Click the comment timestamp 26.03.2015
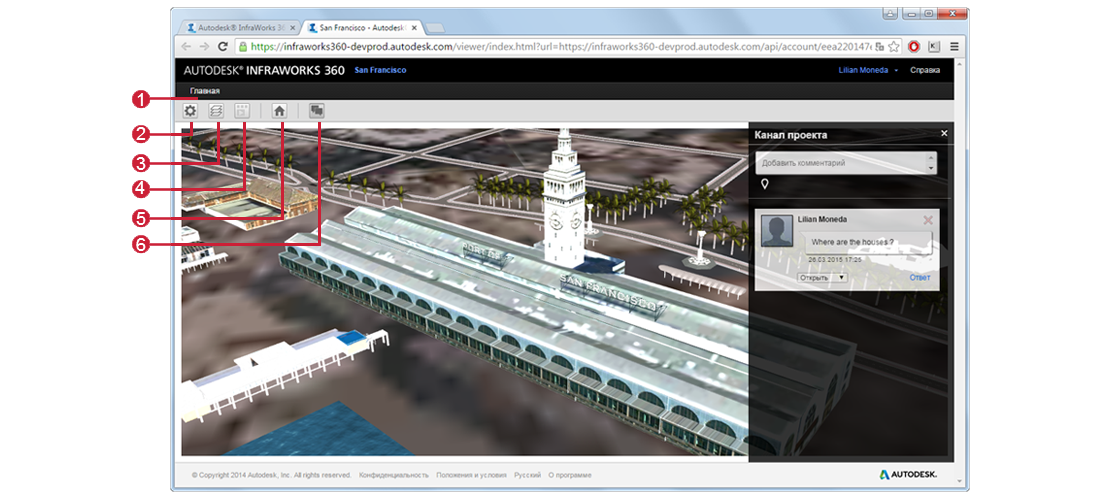1100x500 pixels. (835, 259)
